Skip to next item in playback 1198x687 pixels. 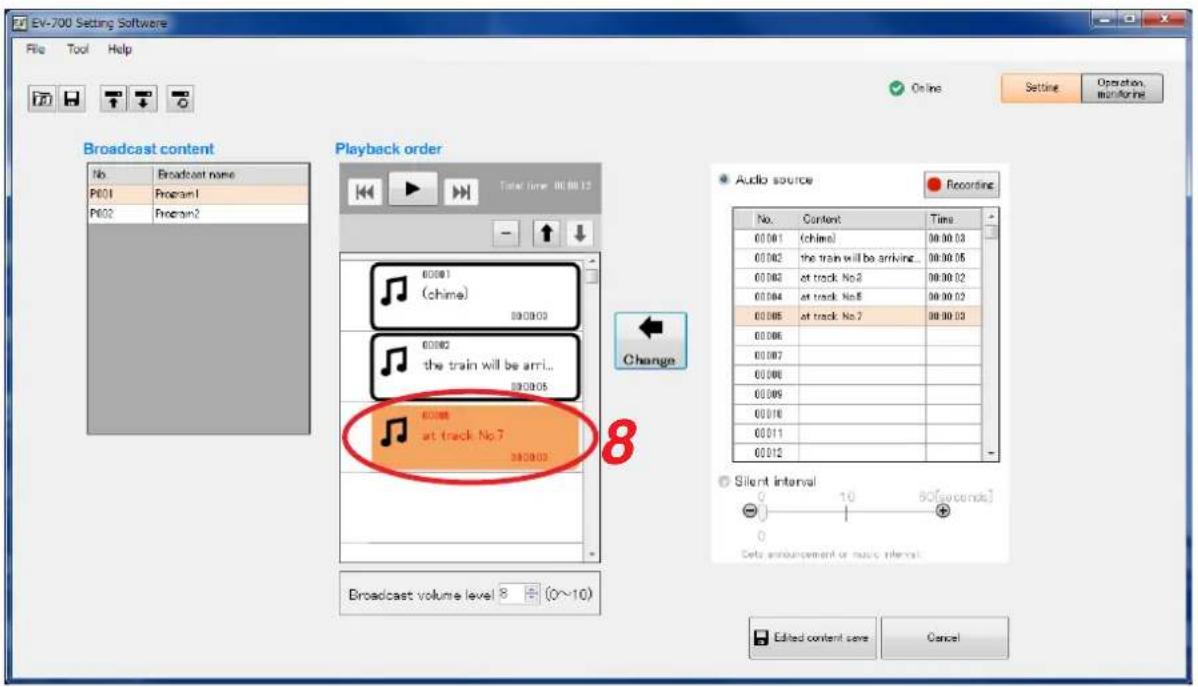click(x=461, y=191)
